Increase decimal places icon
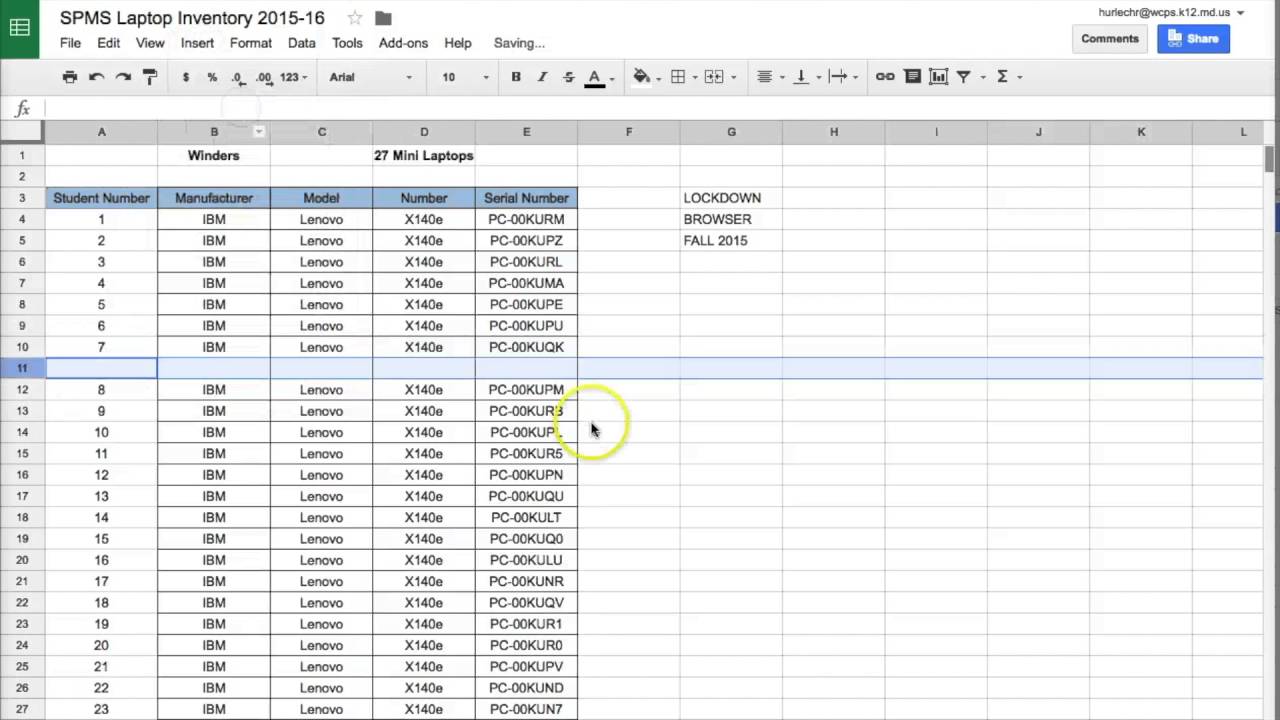1280x720 pixels. tap(263, 77)
